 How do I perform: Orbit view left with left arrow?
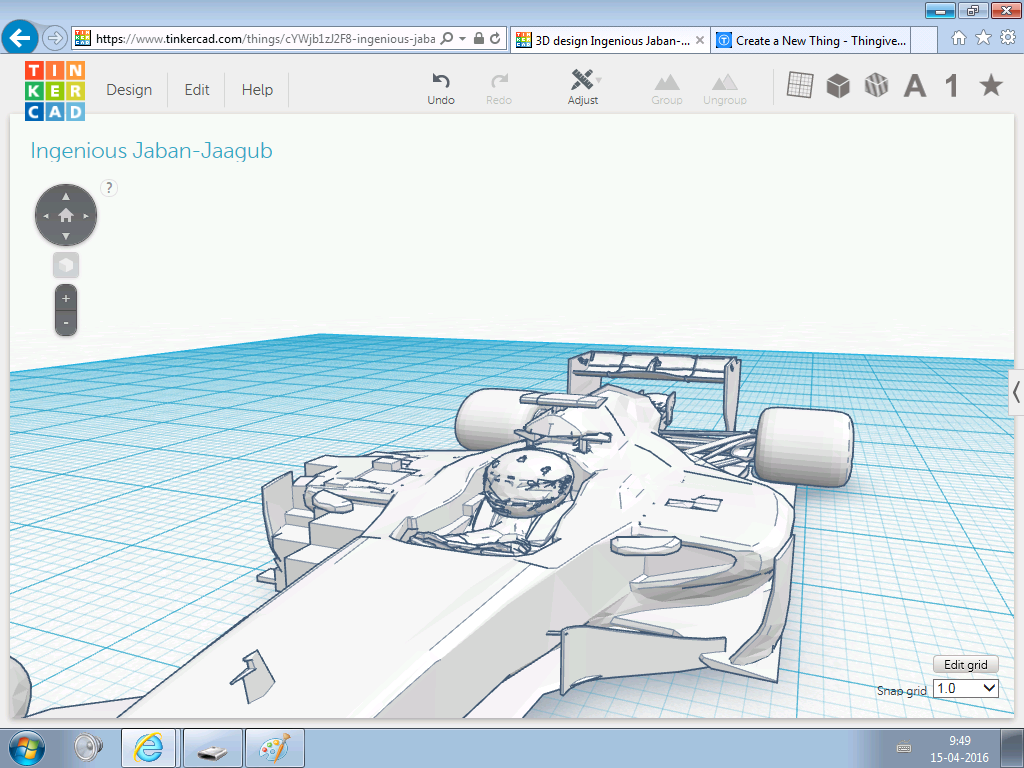coord(46,216)
